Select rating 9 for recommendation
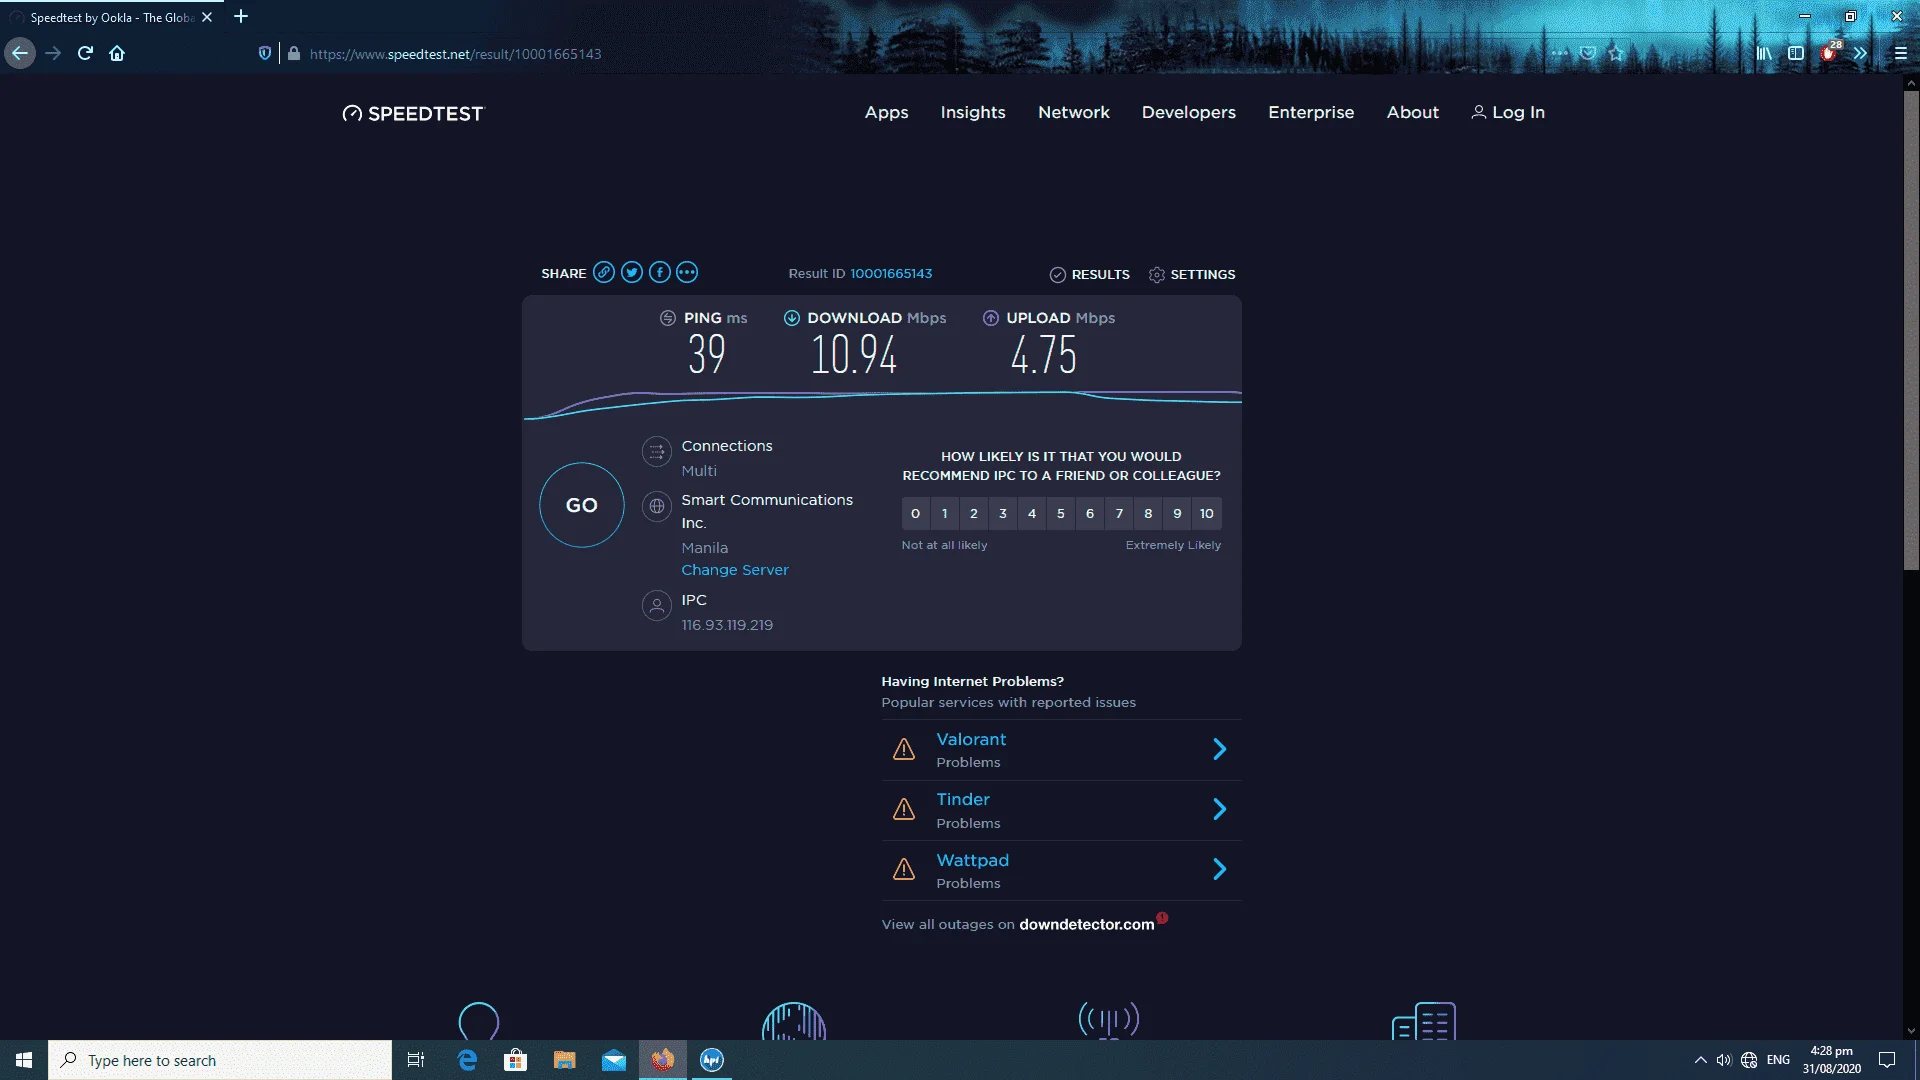The width and height of the screenshot is (1920, 1080). [1177, 513]
